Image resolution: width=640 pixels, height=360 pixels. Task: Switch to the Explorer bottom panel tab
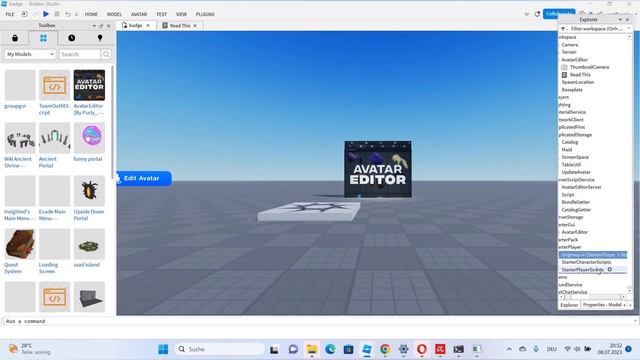[569, 305]
